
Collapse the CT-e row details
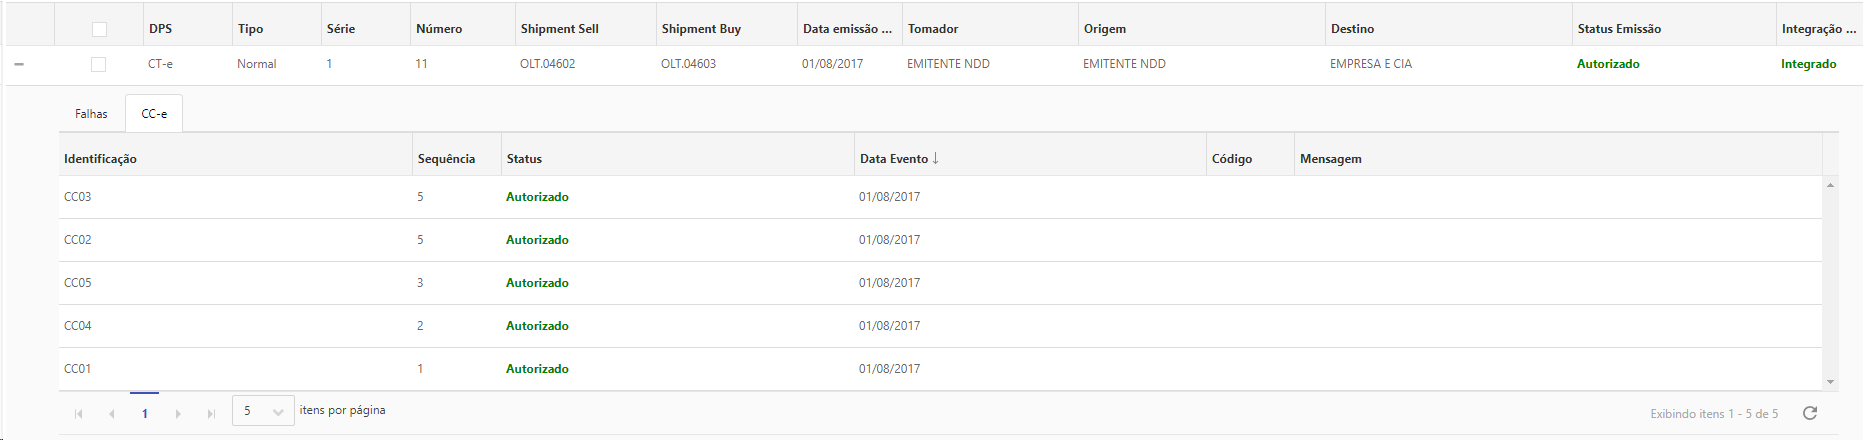coord(19,64)
